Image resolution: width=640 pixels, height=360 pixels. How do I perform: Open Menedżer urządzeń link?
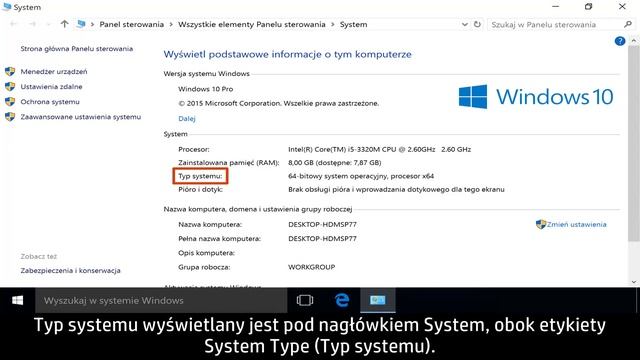point(54,71)
